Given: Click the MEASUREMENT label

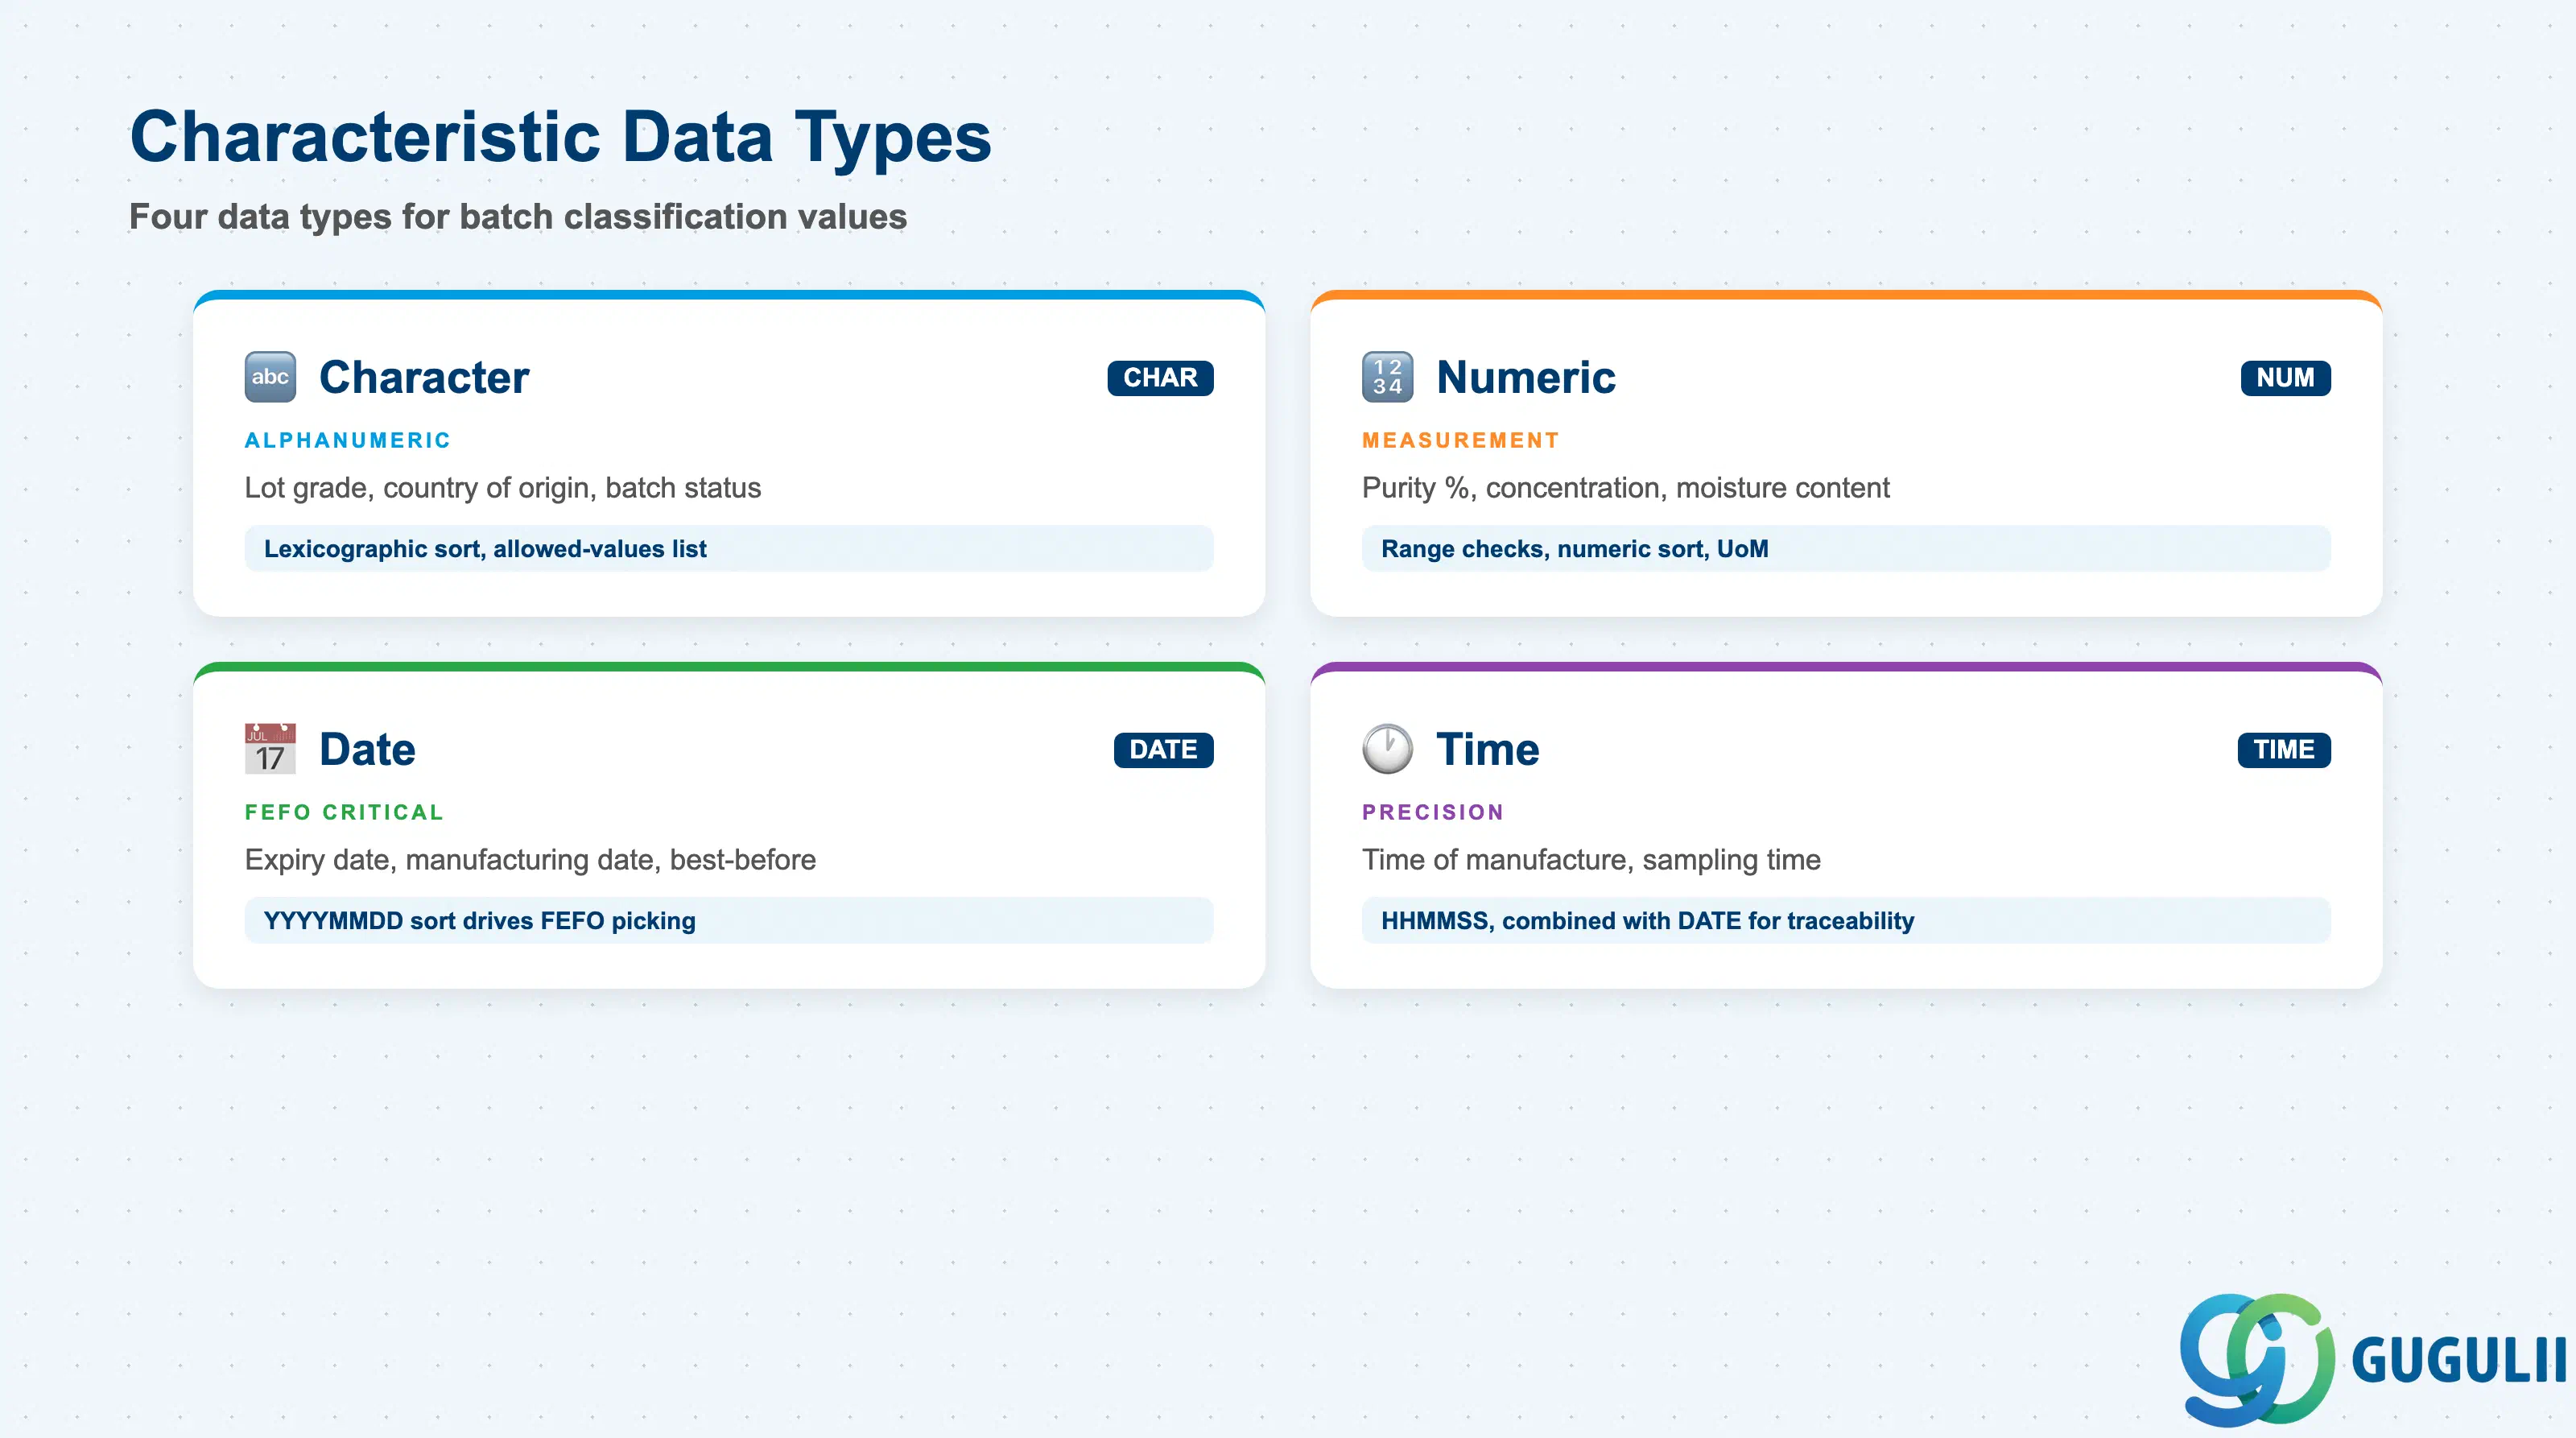Looking at the screenshot, I should [x=1460, y=440].
